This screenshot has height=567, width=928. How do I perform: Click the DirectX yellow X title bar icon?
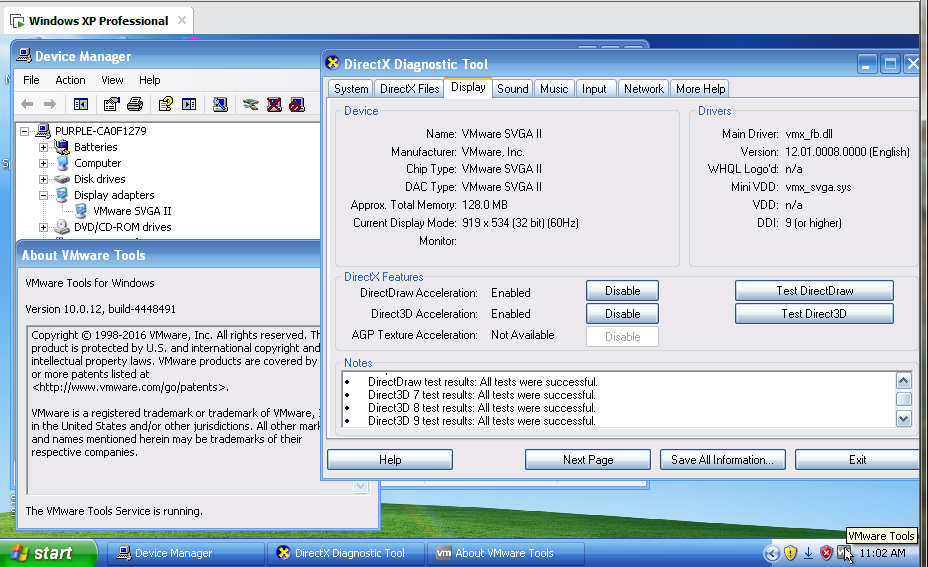[x=333, y=63]
